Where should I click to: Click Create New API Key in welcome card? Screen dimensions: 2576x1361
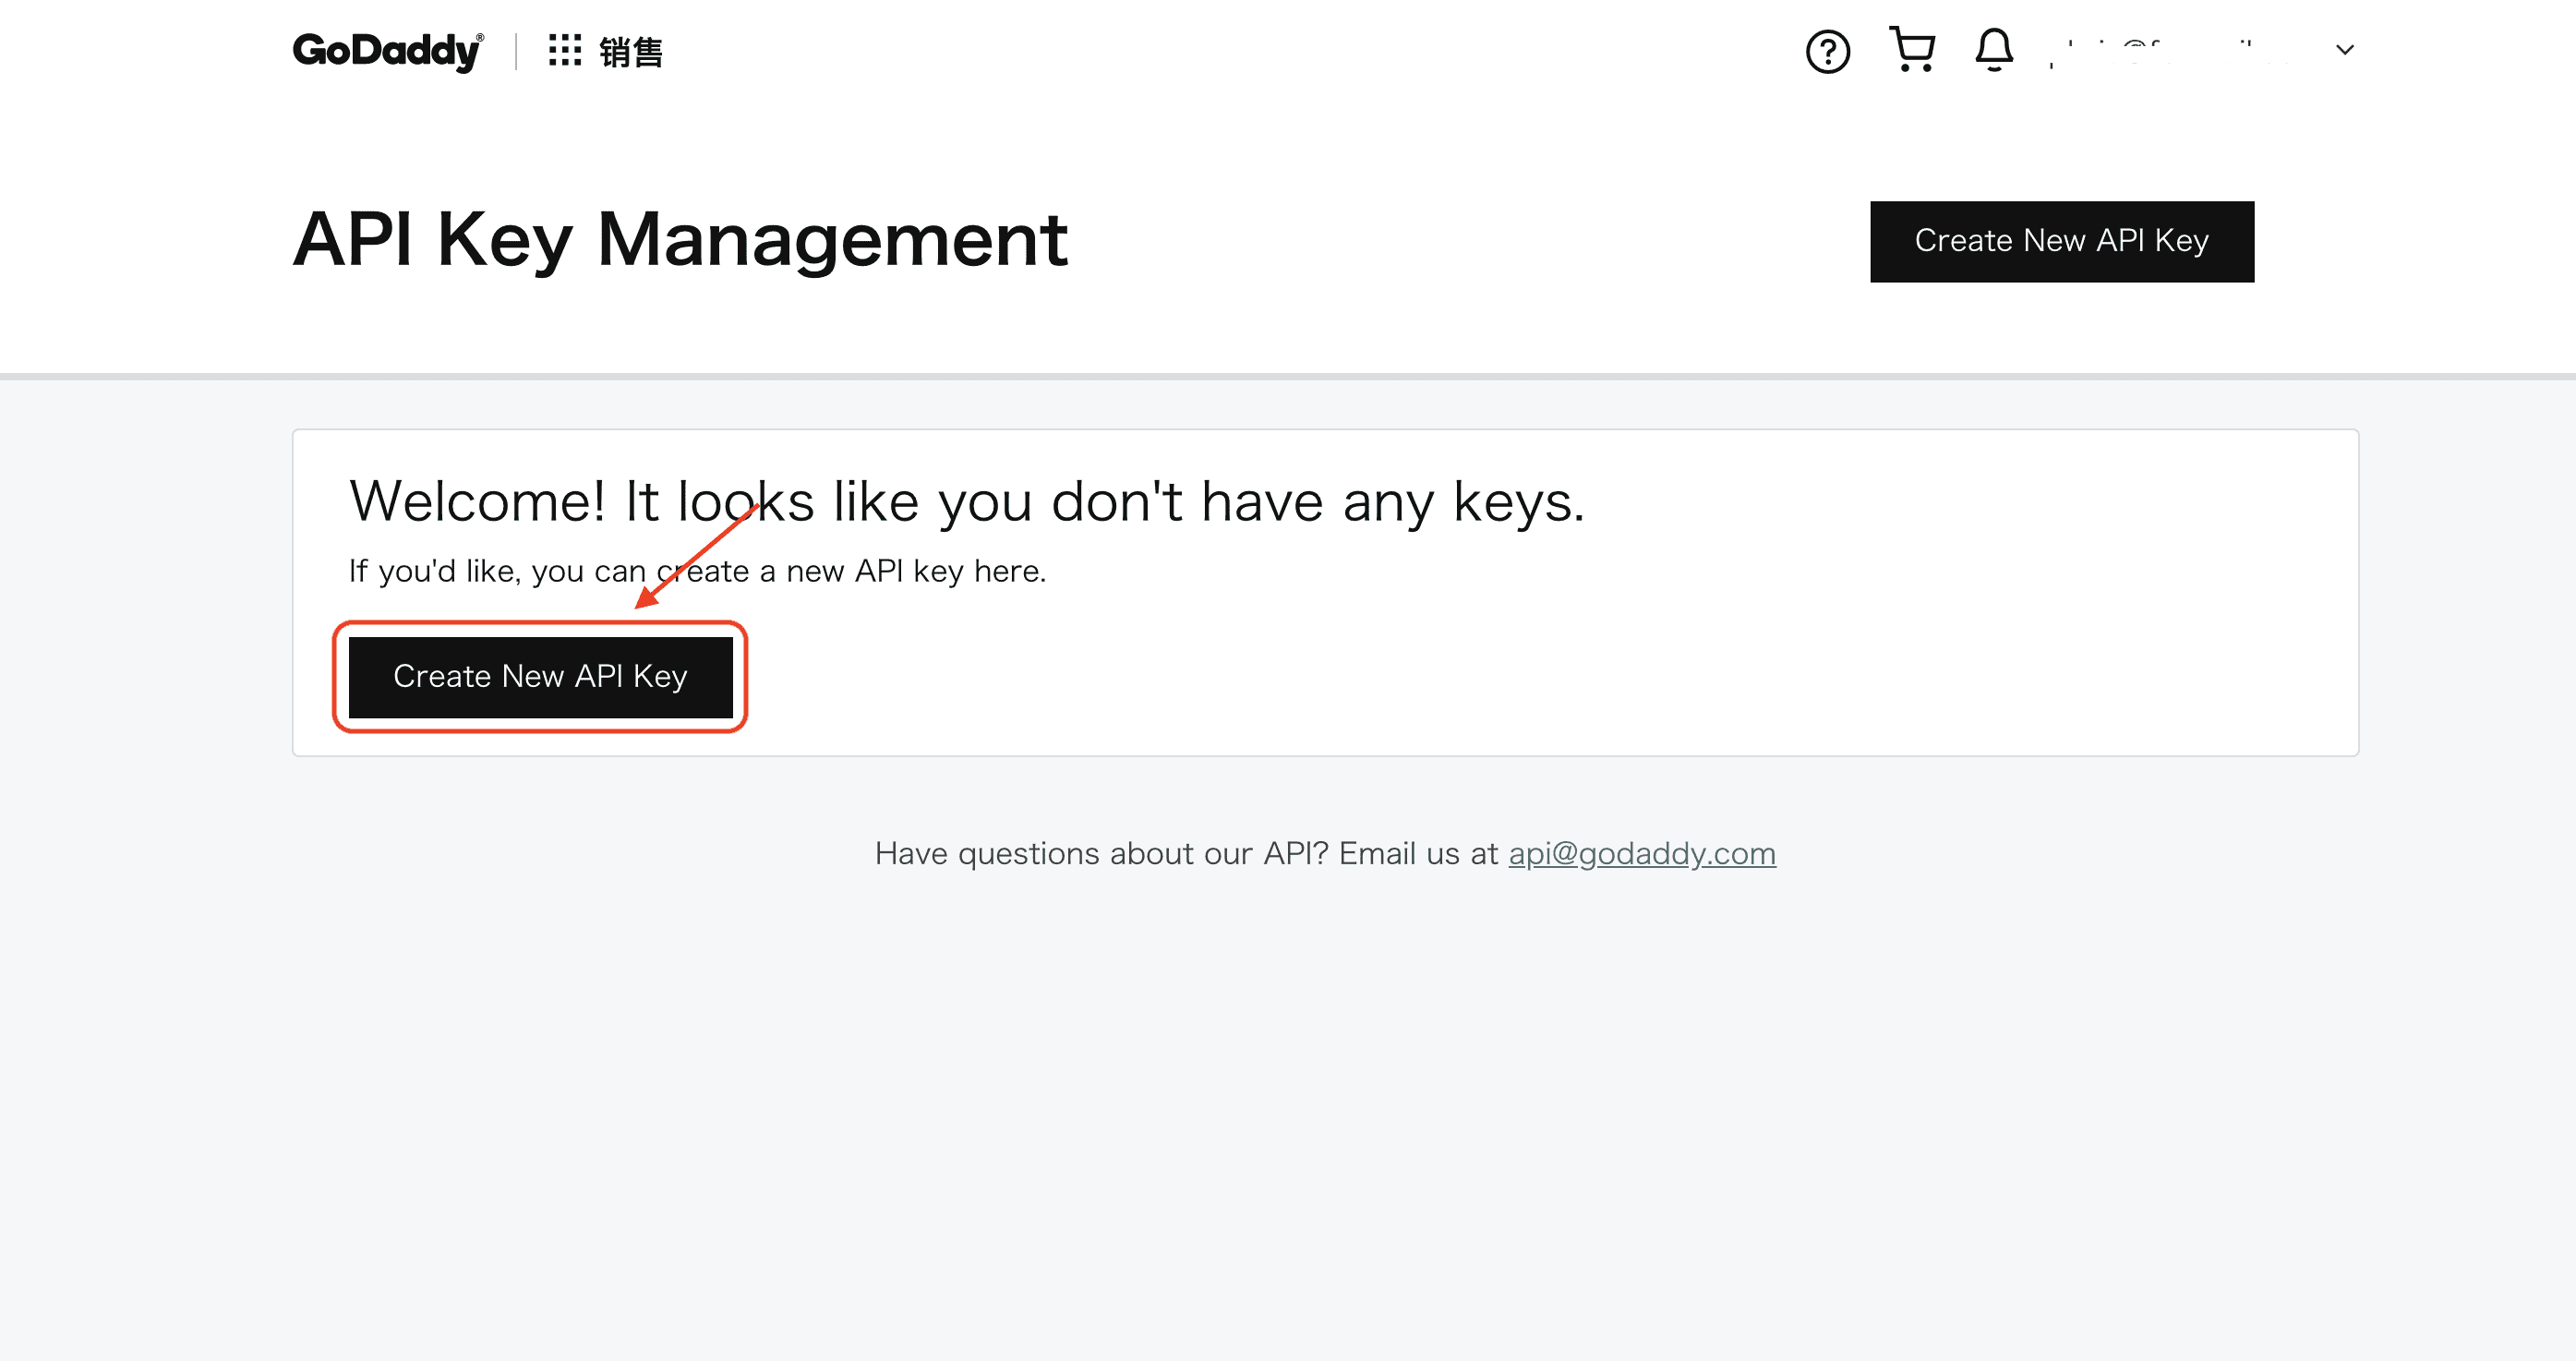540,677
